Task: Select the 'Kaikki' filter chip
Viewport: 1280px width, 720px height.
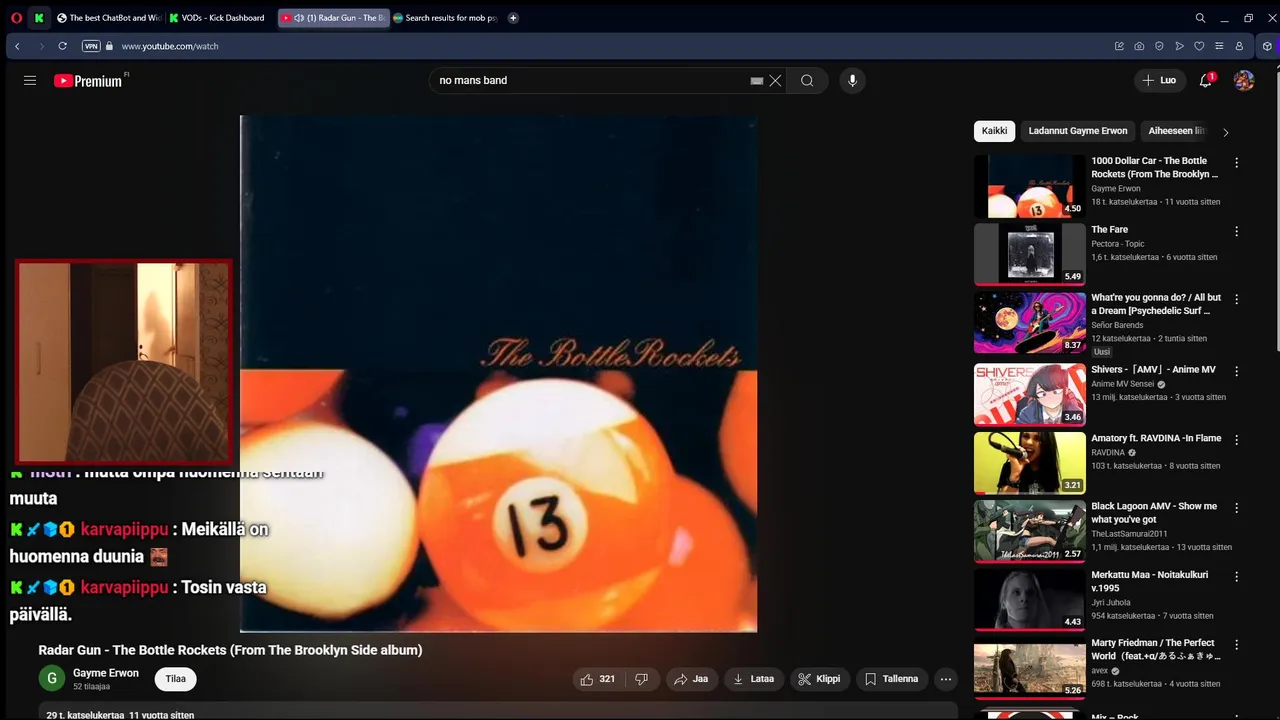Action: pos(994,131)
